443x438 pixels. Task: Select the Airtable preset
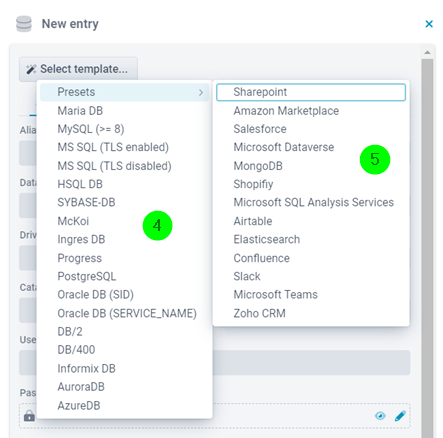click(311, 221)
